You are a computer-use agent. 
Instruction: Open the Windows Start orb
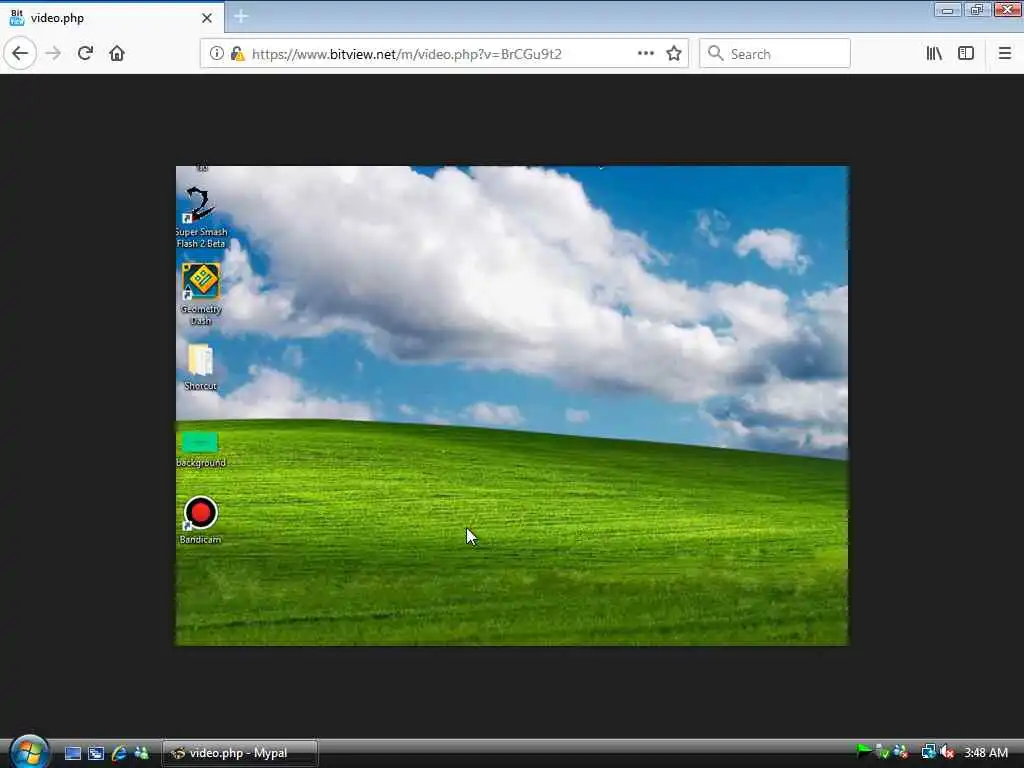coord(28,752)
